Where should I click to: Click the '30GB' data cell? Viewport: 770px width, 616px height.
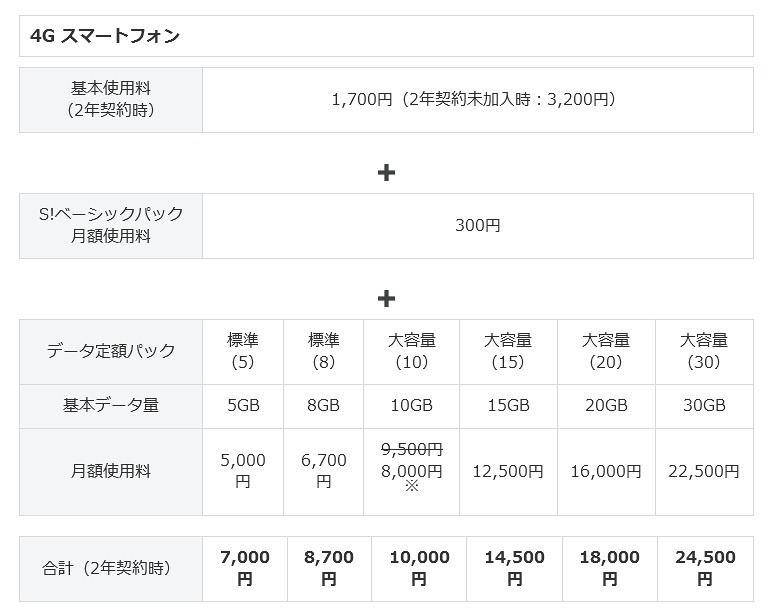tap(704, 406)
